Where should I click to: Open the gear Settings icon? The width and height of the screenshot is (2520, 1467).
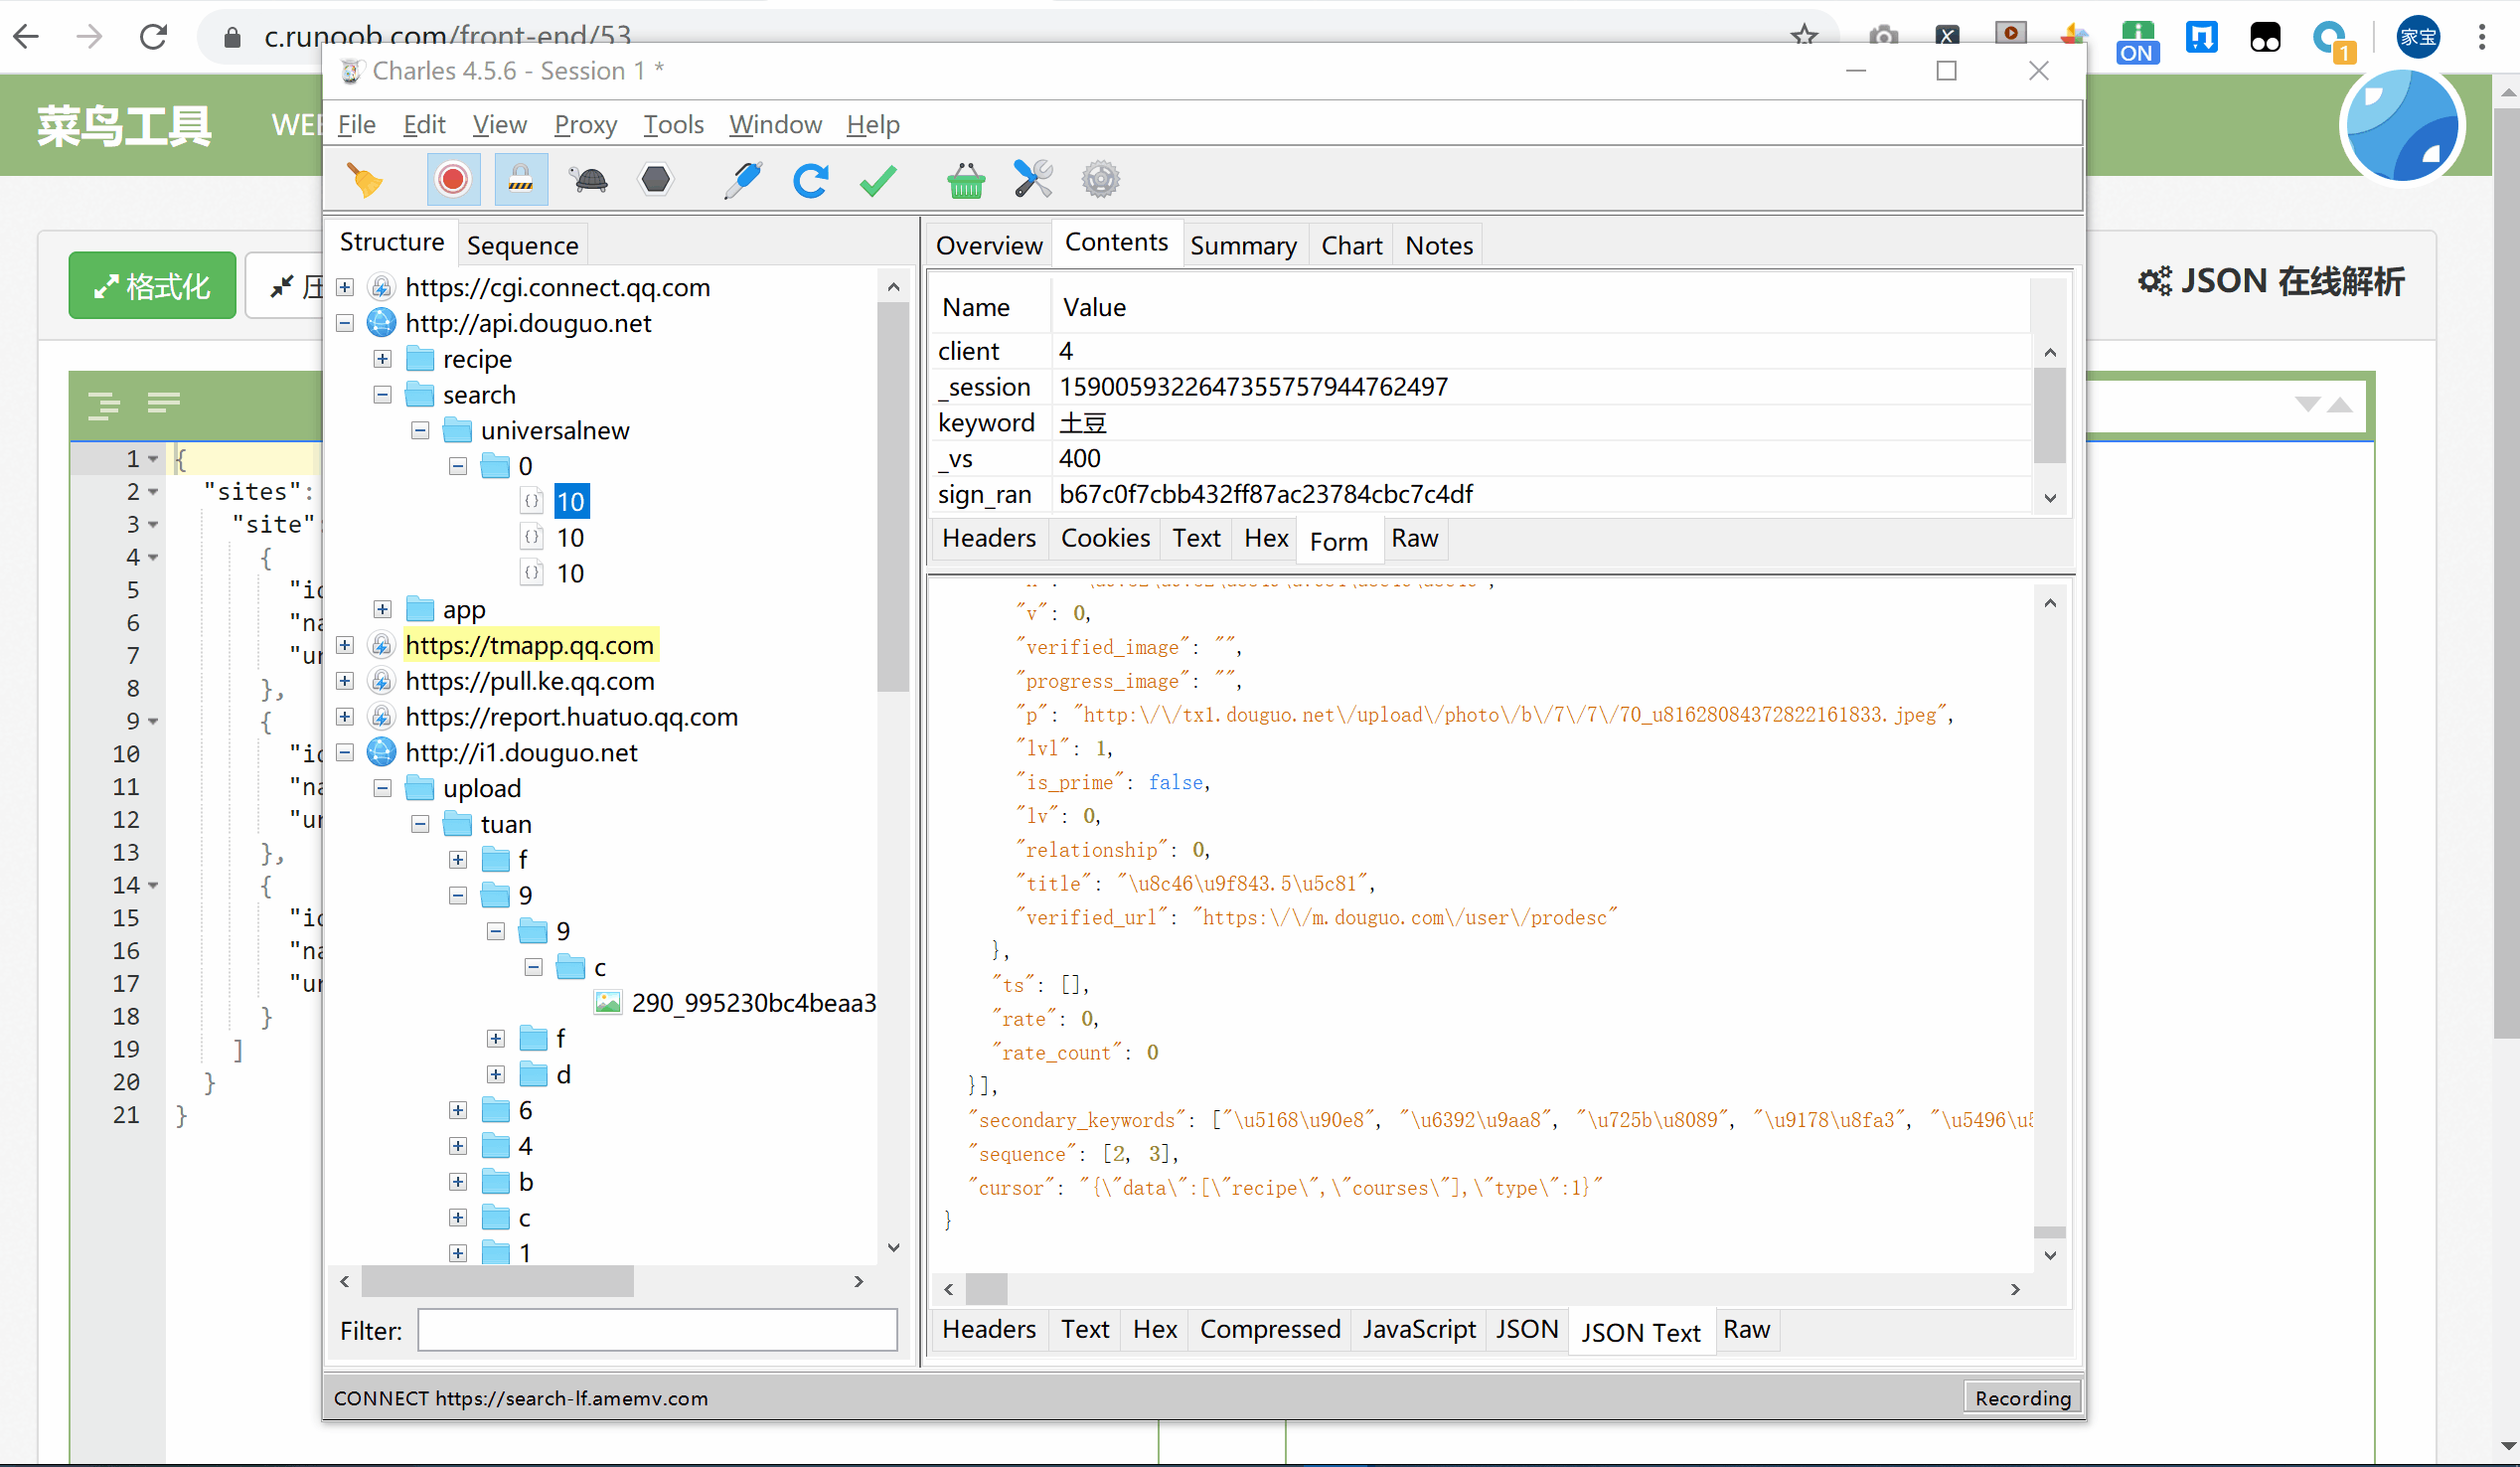click(1100, 181)
